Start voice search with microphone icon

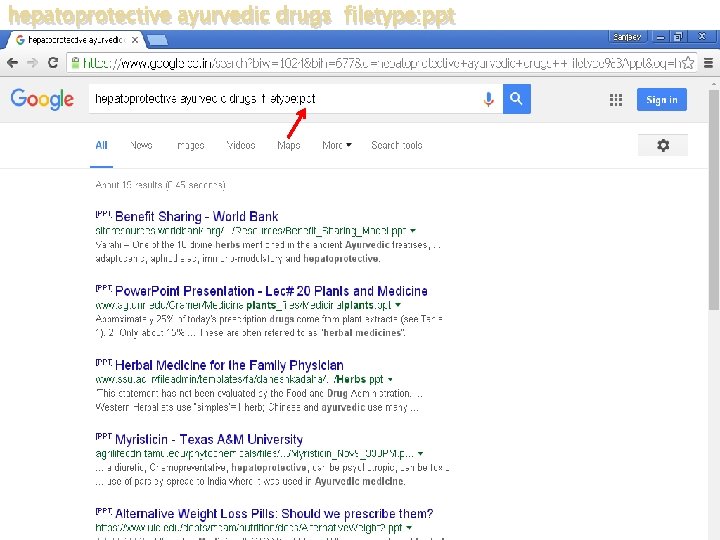tap(489, 99)
